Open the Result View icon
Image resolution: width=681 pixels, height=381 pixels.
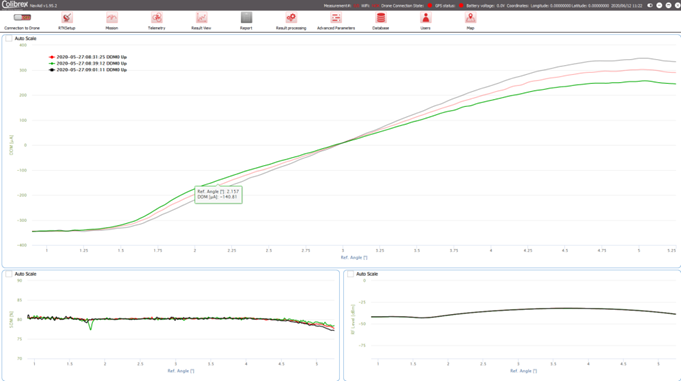[202, 18]
